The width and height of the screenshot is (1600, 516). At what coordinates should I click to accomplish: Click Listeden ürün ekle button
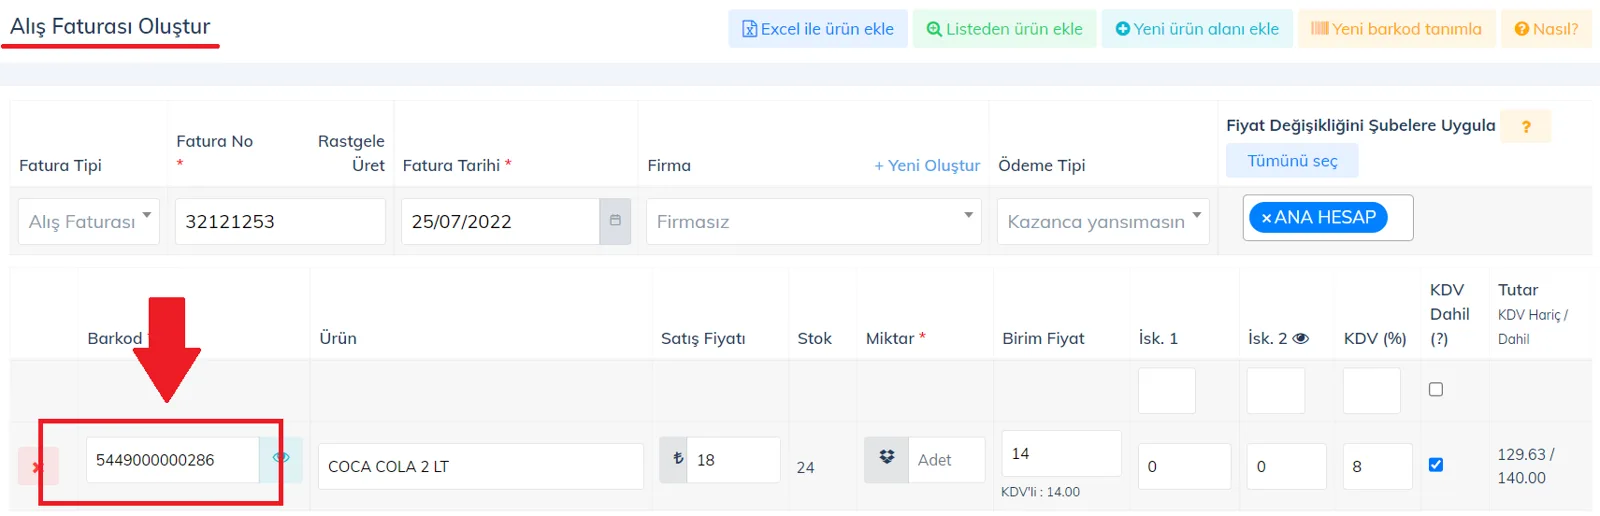[x=1005, y=29]
